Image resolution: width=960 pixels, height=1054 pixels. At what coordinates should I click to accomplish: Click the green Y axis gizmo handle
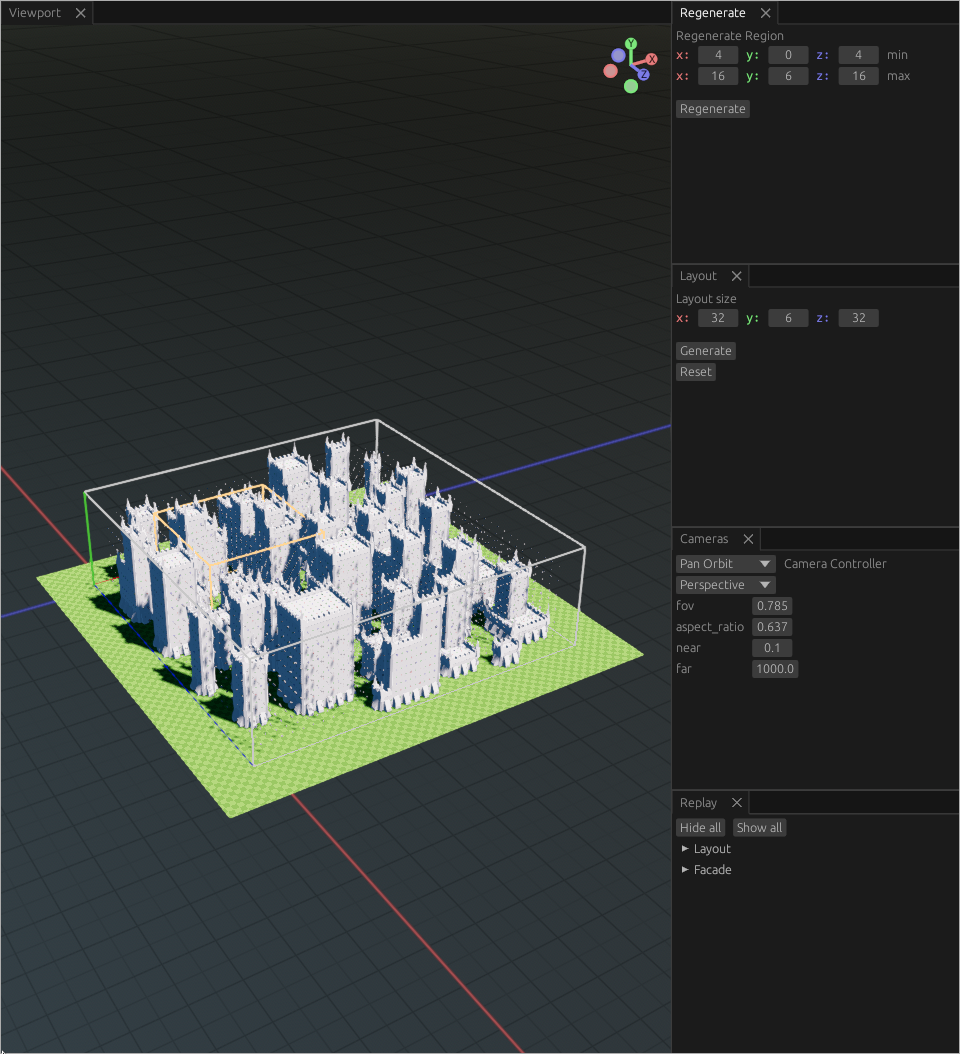tap(631, 44)
